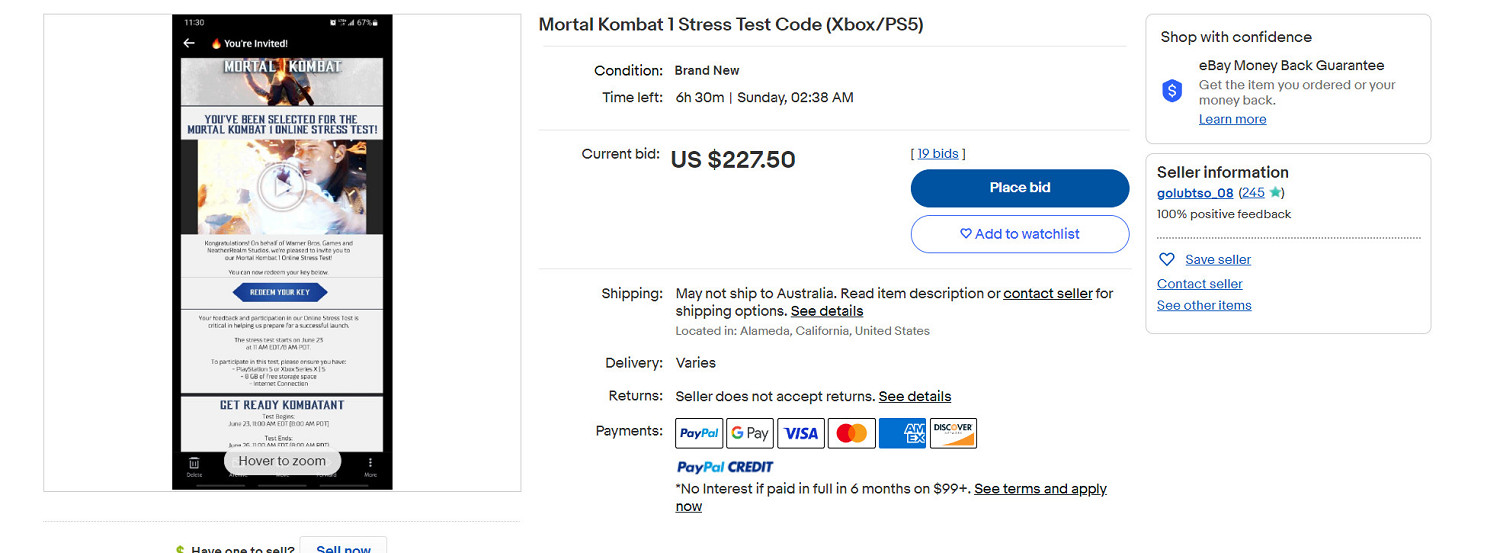Click the Visa card icon
1500x553 pixels.
[x=801, y=433]
